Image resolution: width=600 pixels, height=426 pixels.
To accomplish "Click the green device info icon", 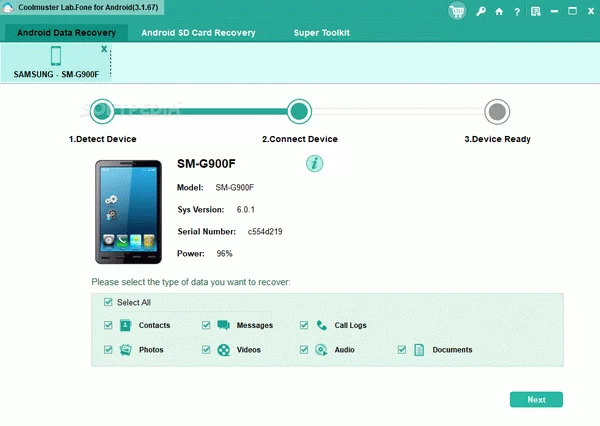I will point(314,163).
